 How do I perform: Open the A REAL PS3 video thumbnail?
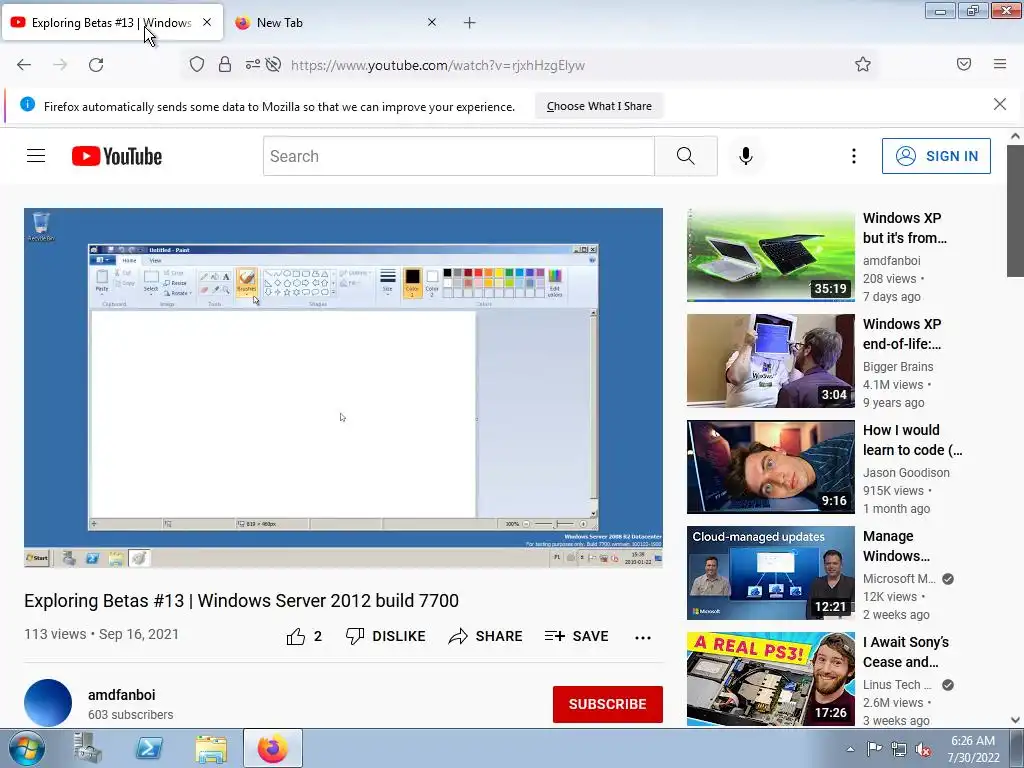click(771, 679)
